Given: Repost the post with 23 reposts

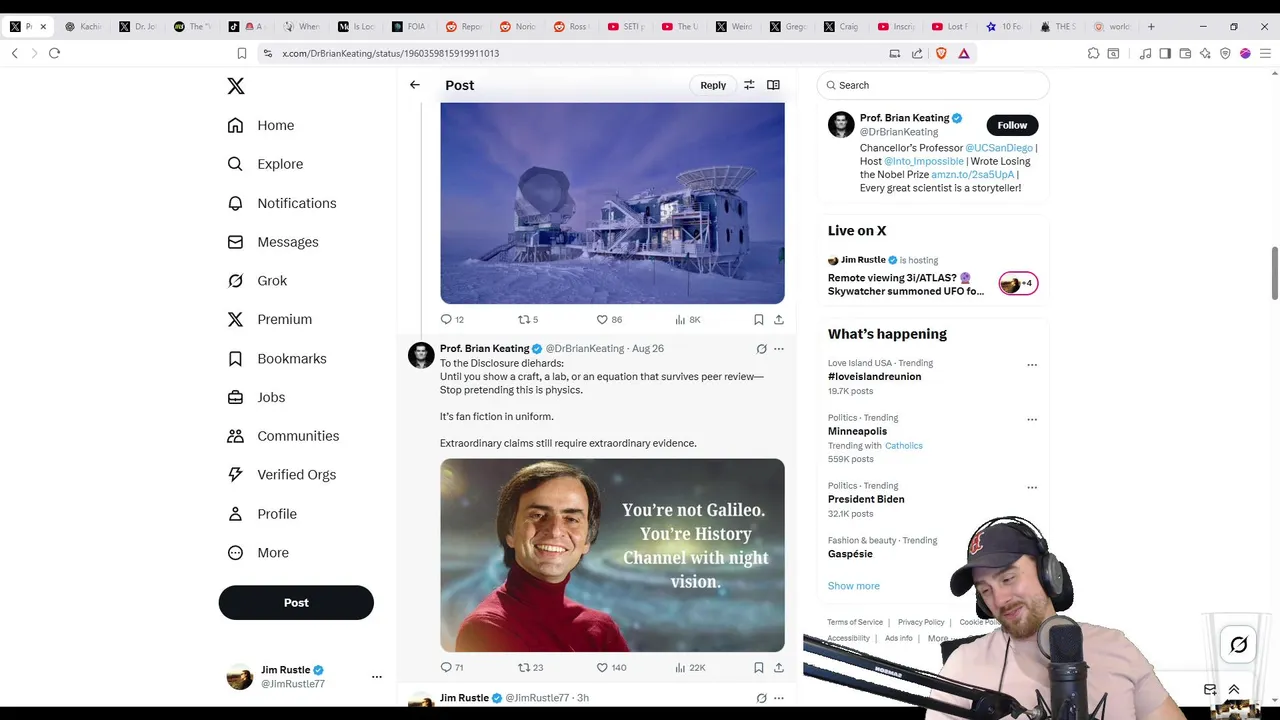Looking at the screenshot, I should click(x=530, y=667).
